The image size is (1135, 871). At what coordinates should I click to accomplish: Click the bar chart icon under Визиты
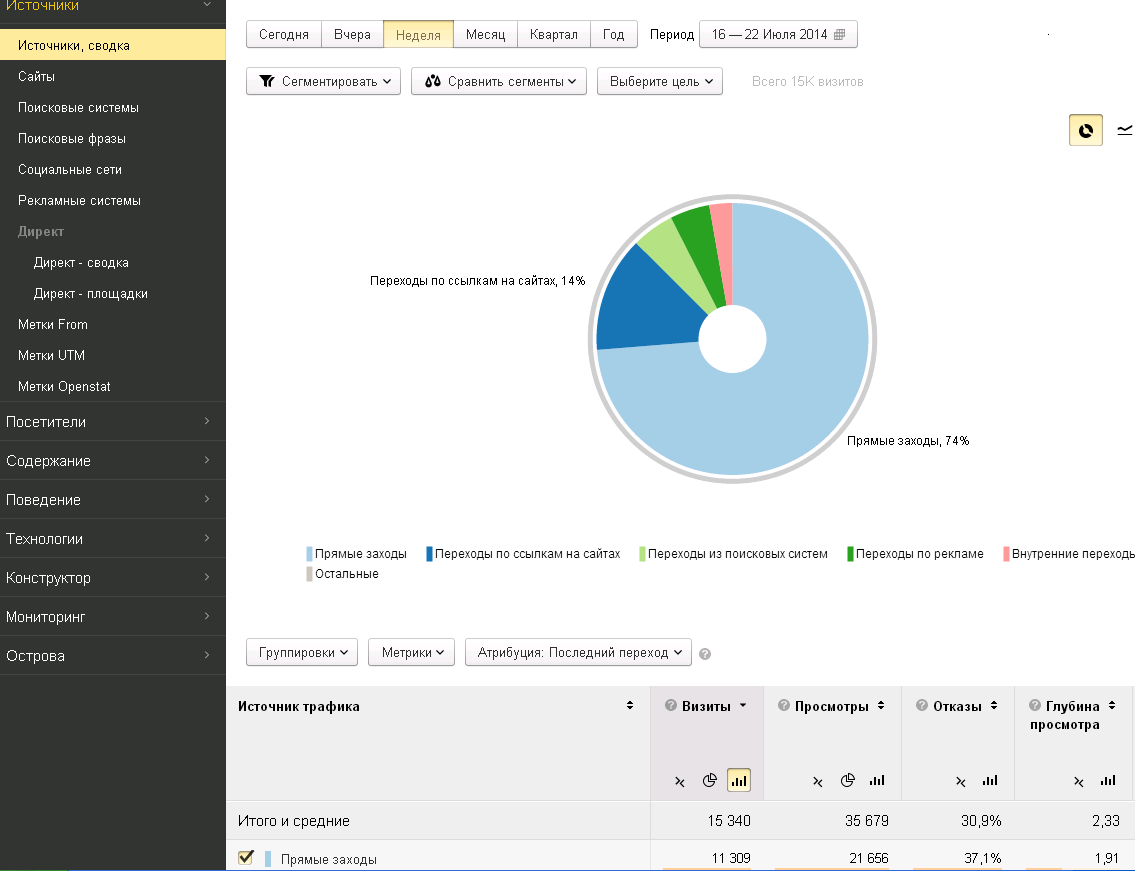pyautogui.click(x=739, y=781)
